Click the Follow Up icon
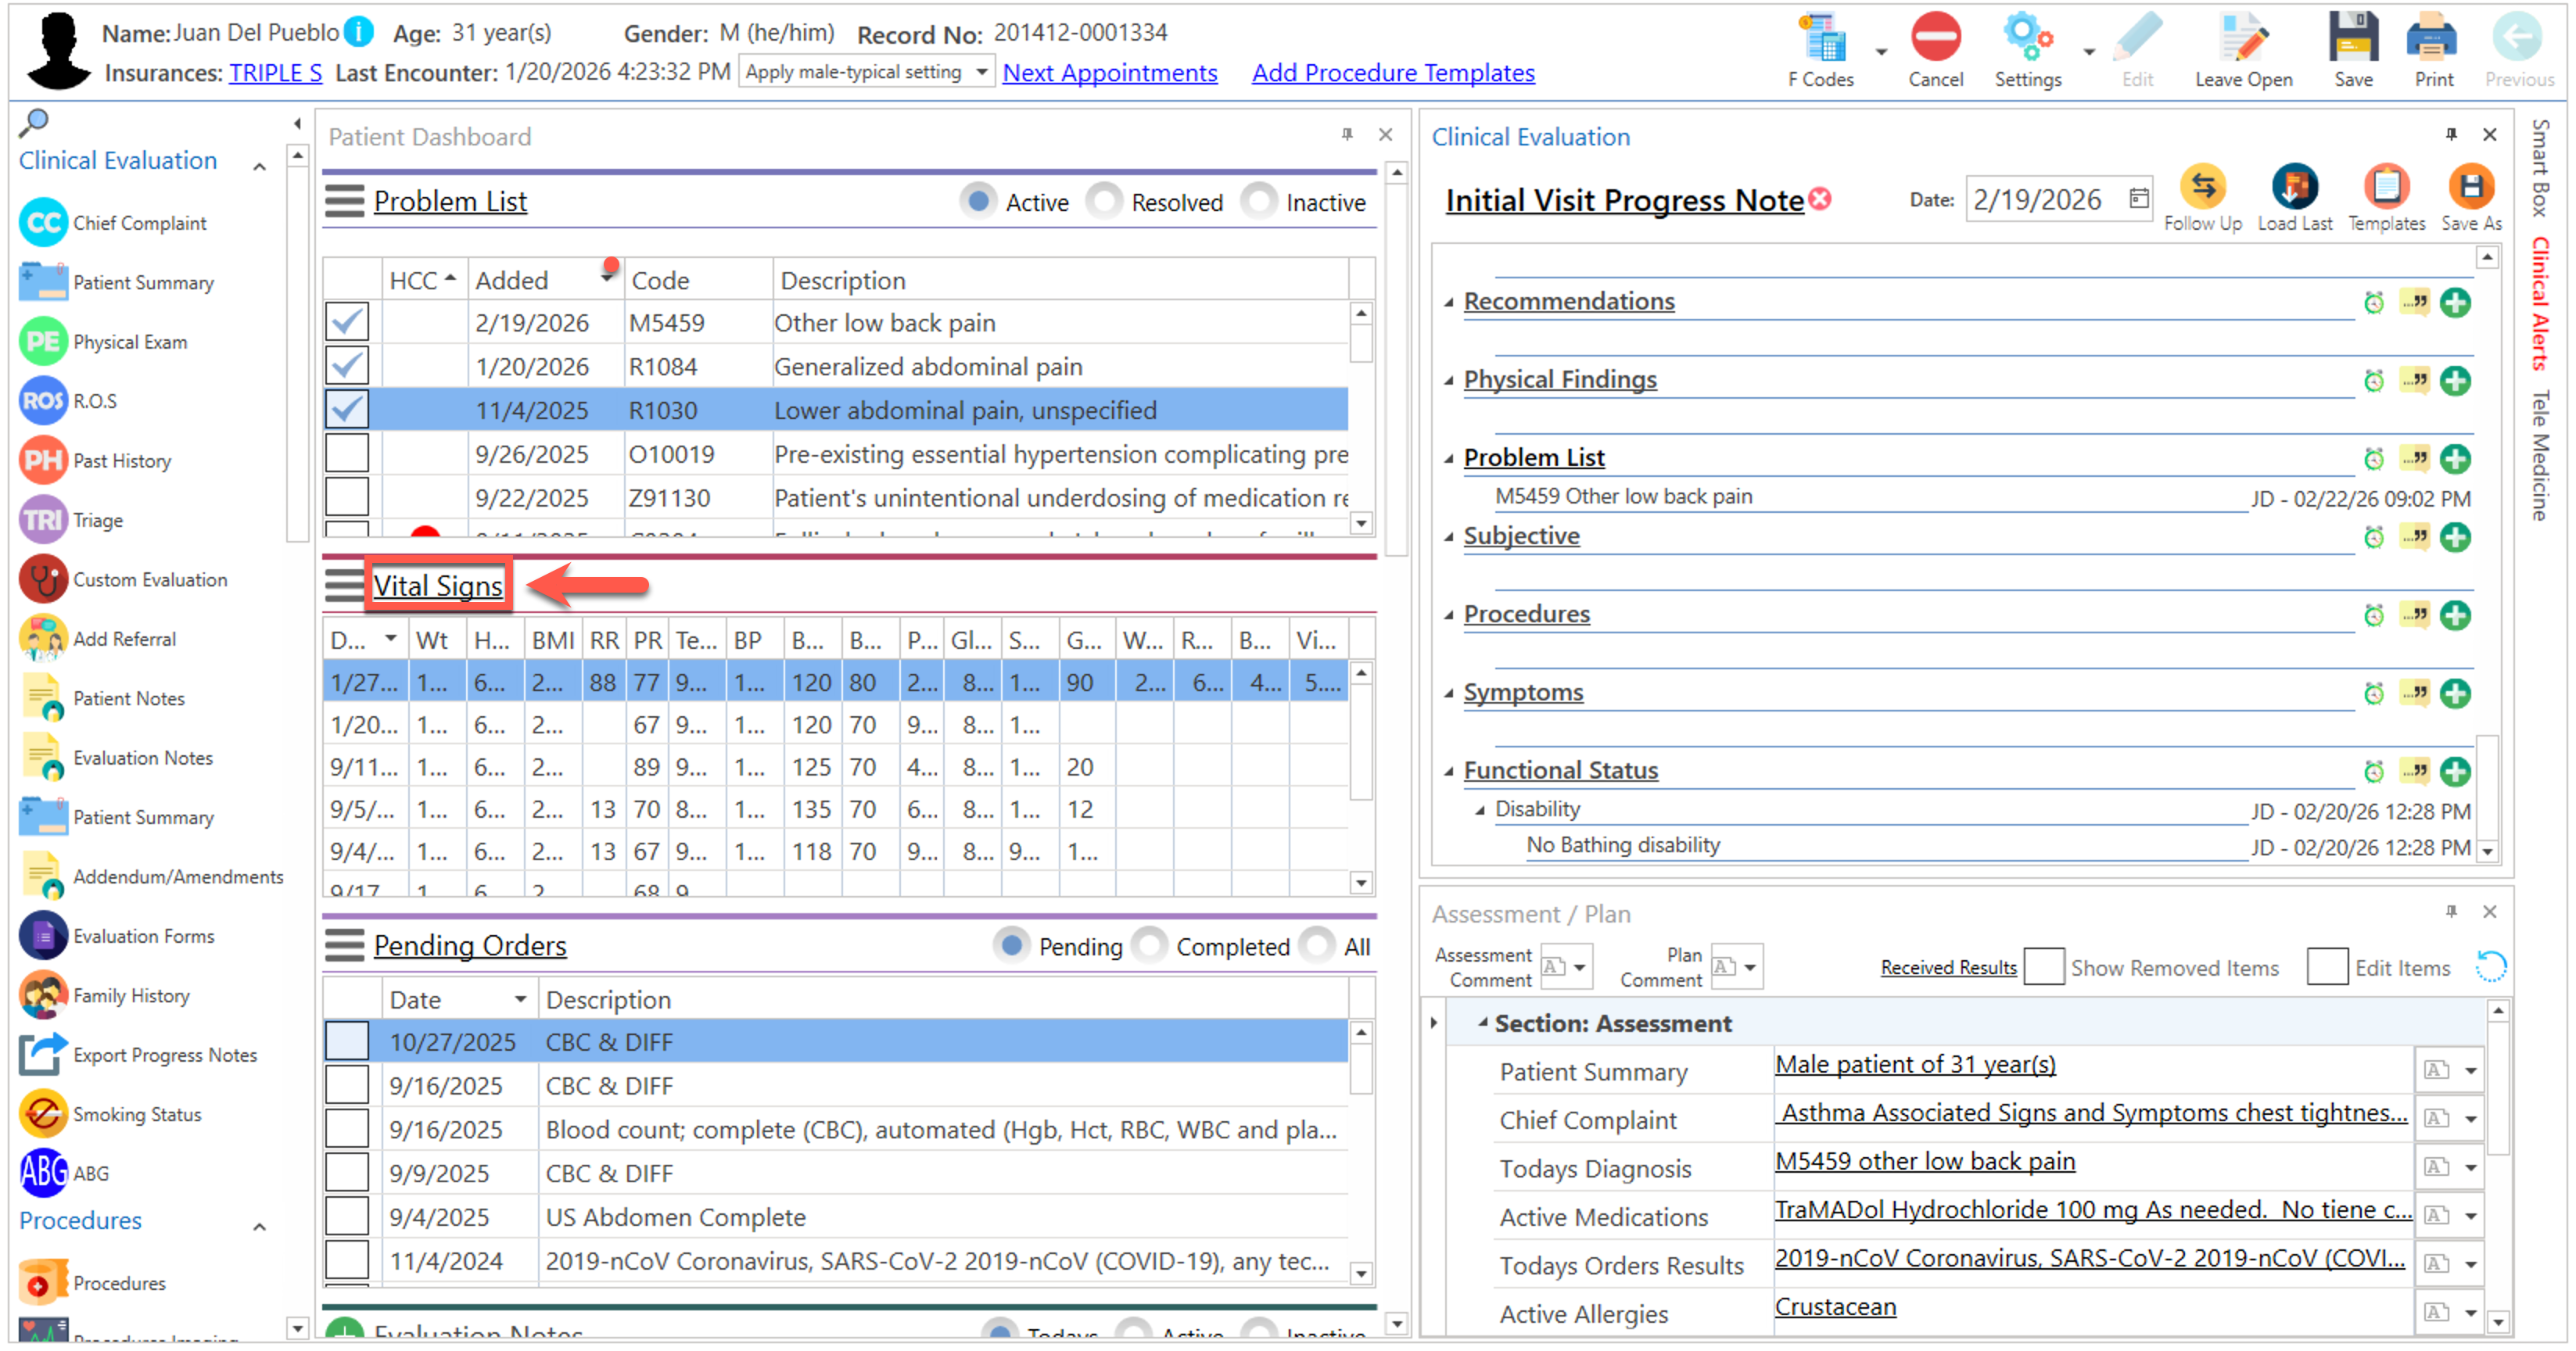The image size is (2576, 1351). [2202, 188]
